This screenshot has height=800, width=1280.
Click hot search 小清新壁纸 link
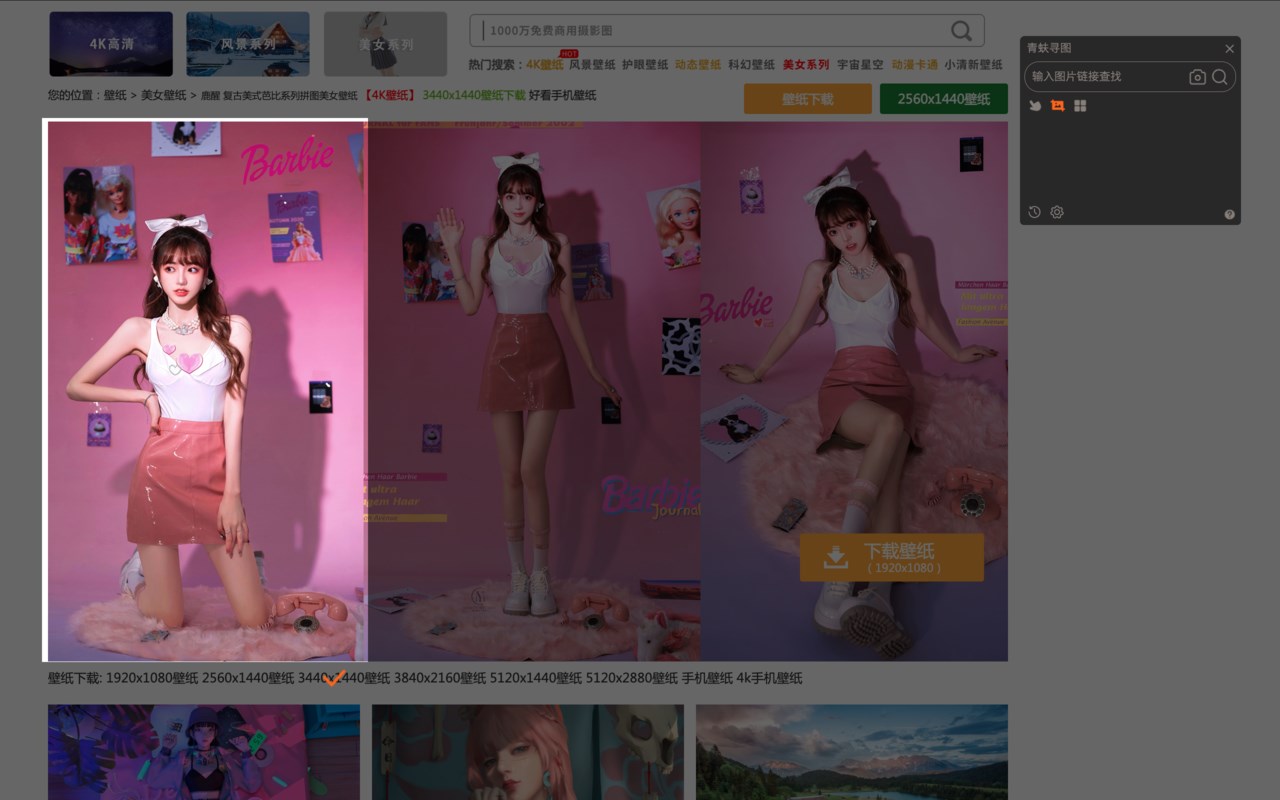(973, 64)
